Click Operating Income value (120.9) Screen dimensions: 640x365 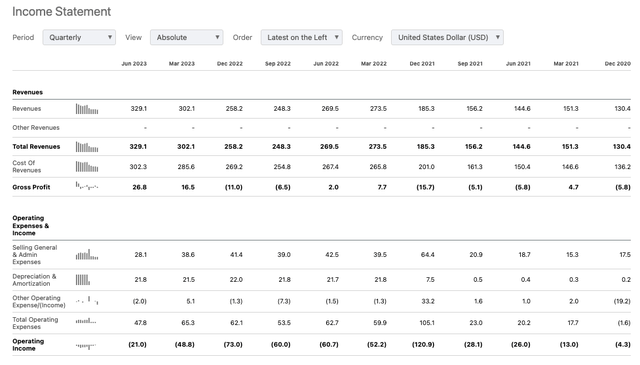[423, 345]
